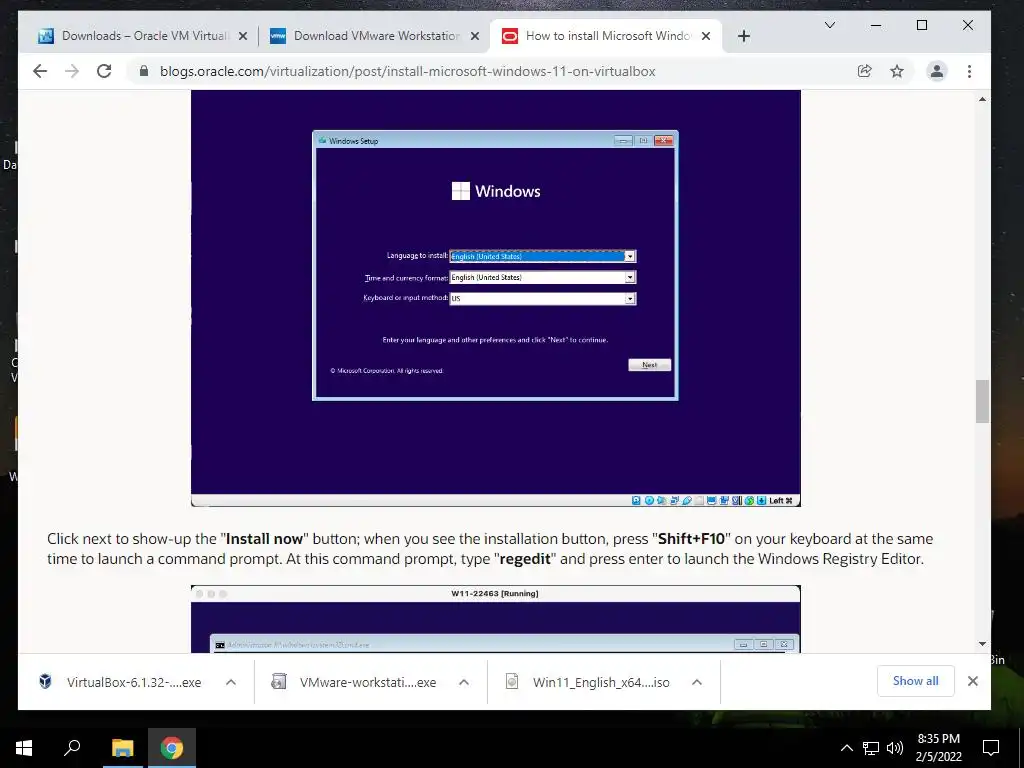Show hidden system tray icons
This screenshot has height=768, width=1024.
846,748
